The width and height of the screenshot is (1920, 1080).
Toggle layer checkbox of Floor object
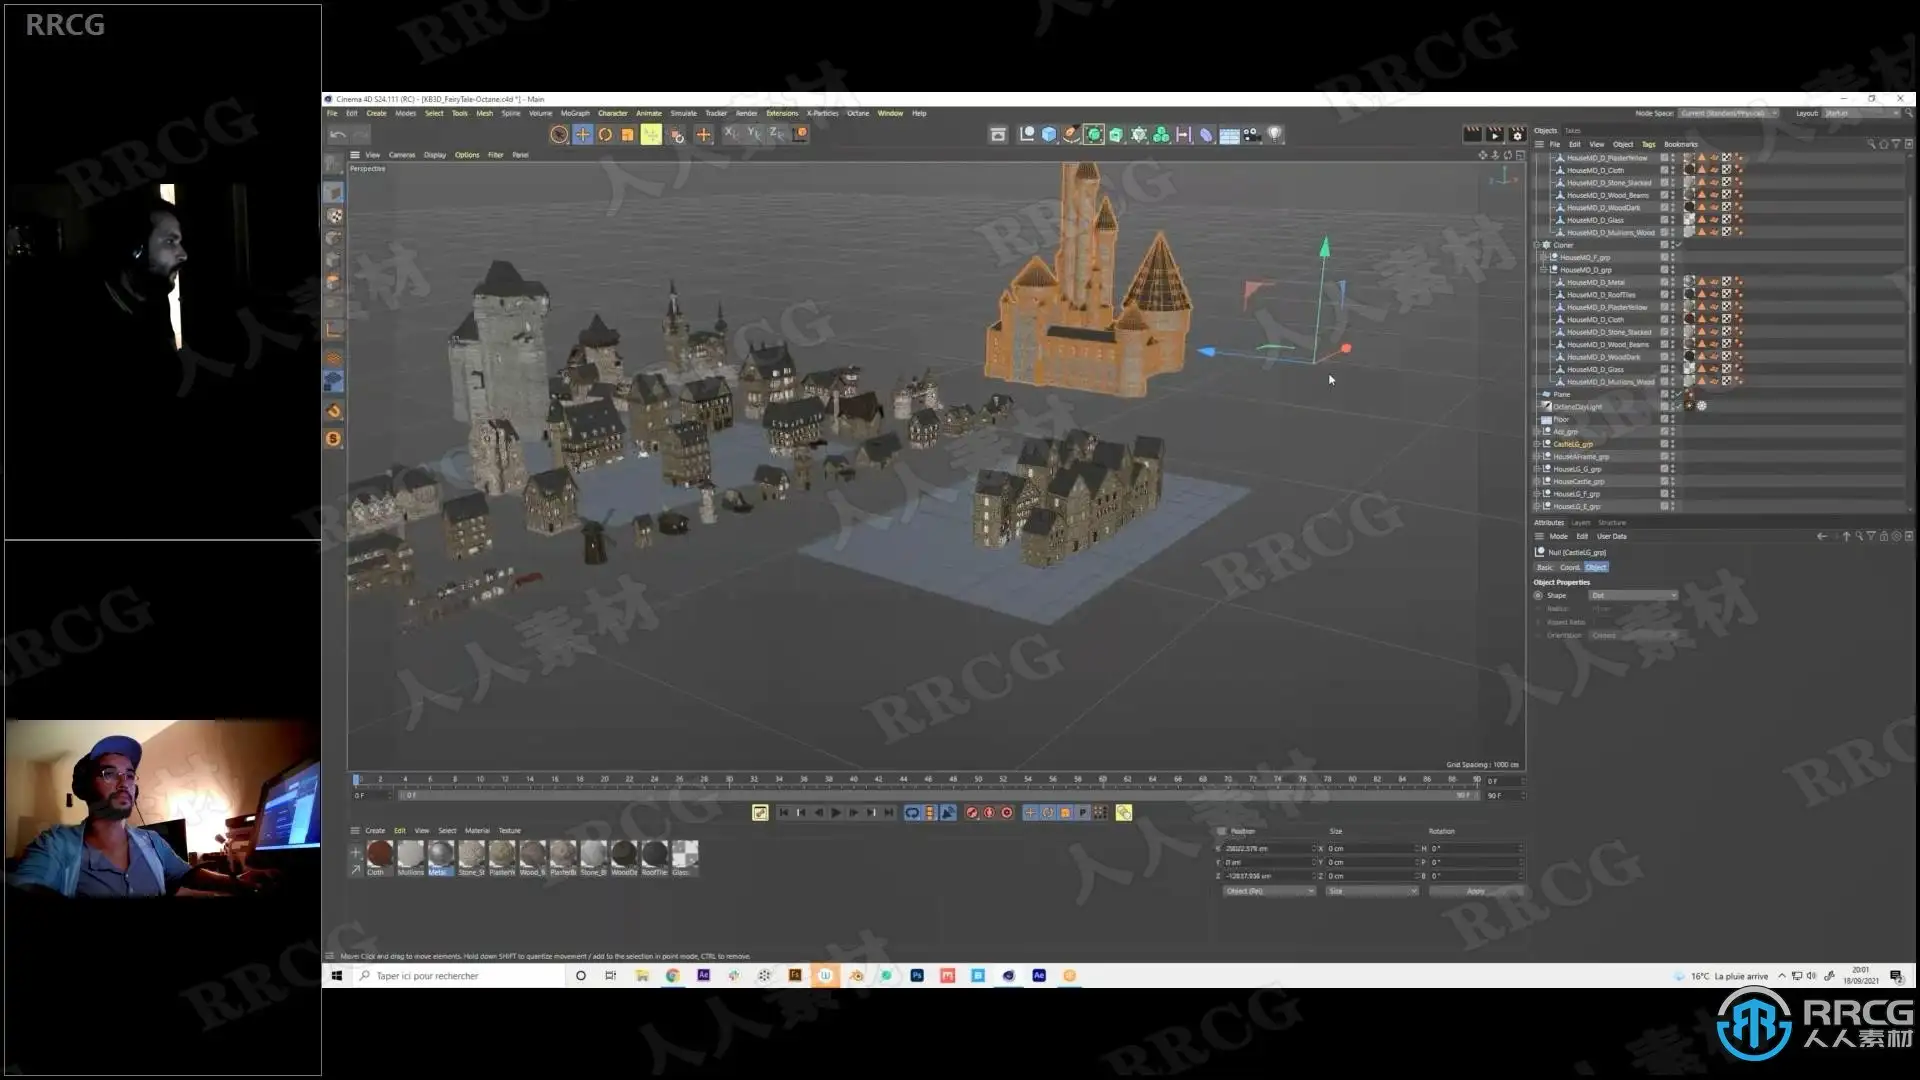coord(1664,419)
